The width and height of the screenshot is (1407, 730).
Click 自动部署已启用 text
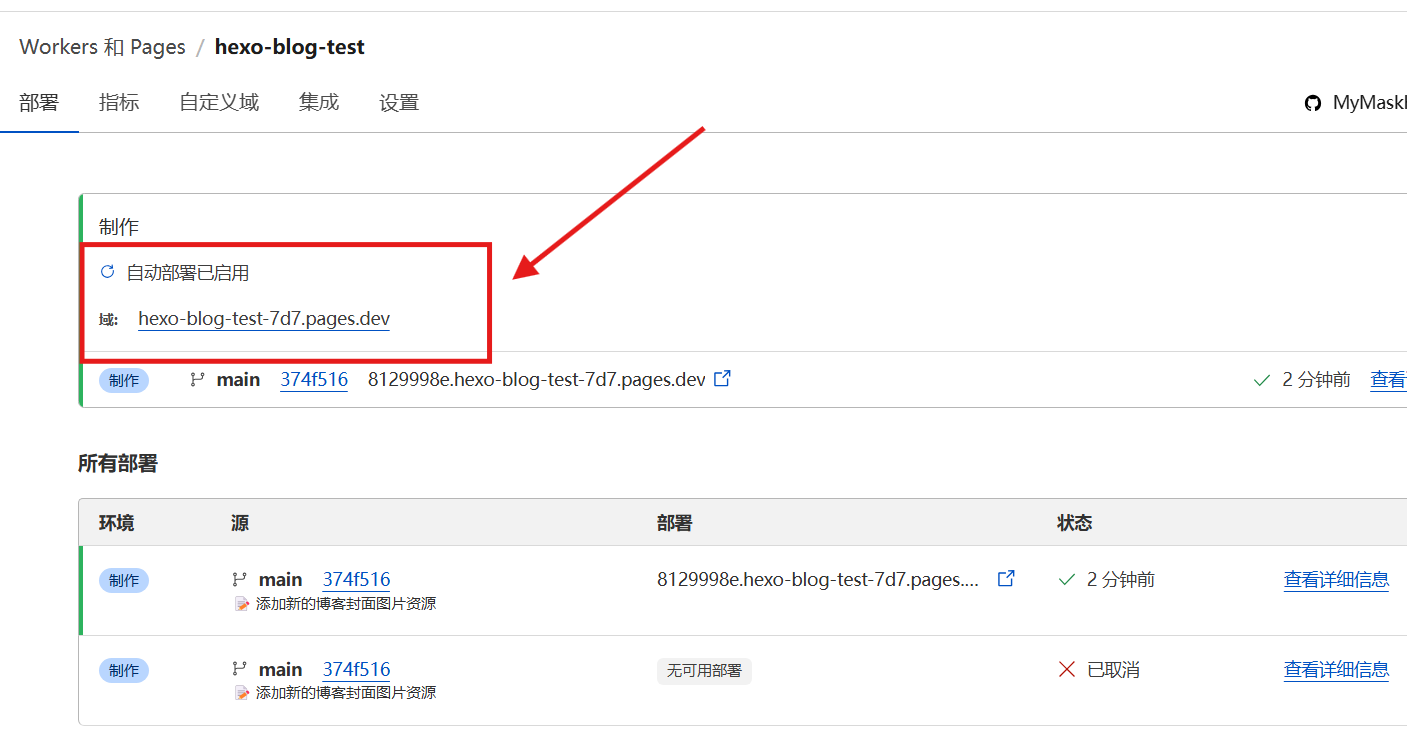click(x=188, y=272)
